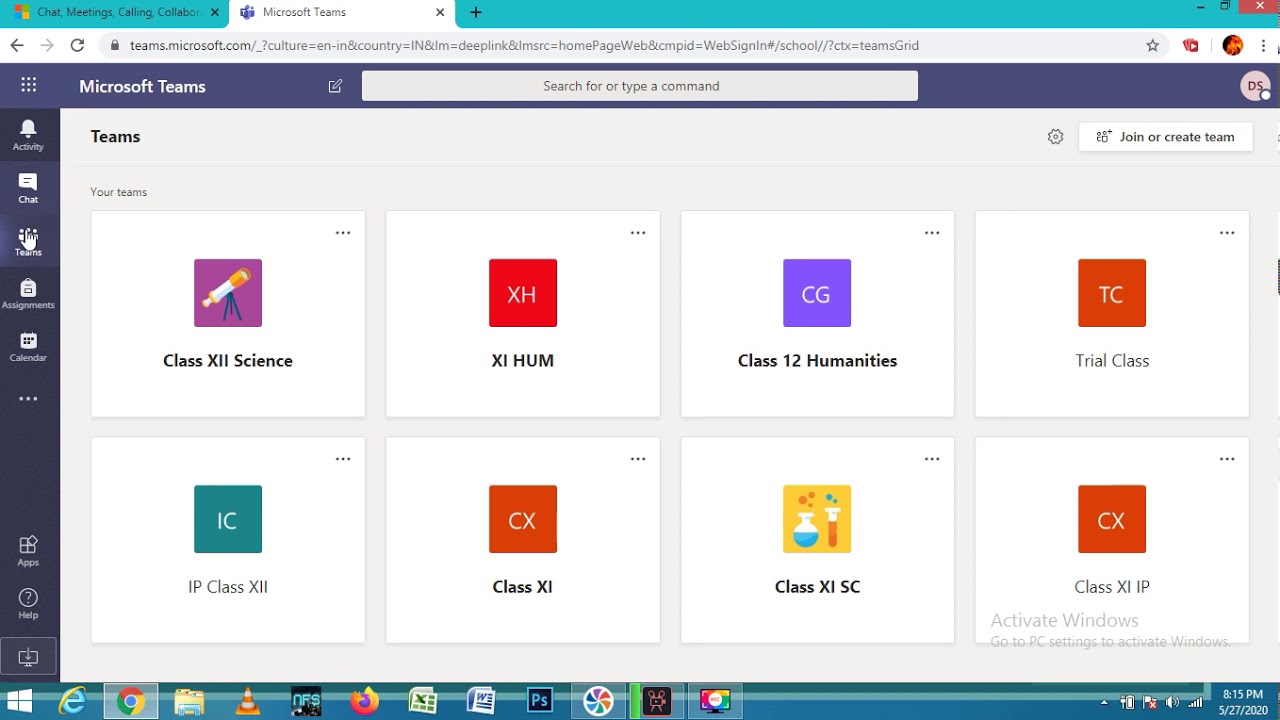
Task: Go back in the browser
Action: [x=17, y=45]
